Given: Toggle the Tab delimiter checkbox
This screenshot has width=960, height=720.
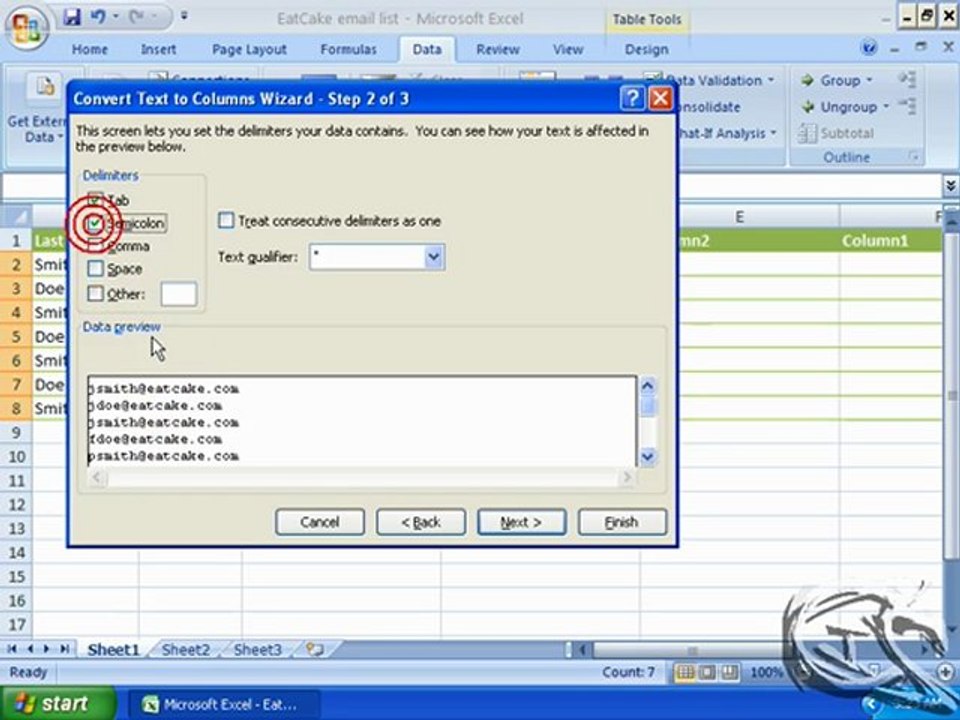Looking at the screenshot, I should tap(95, 200).
